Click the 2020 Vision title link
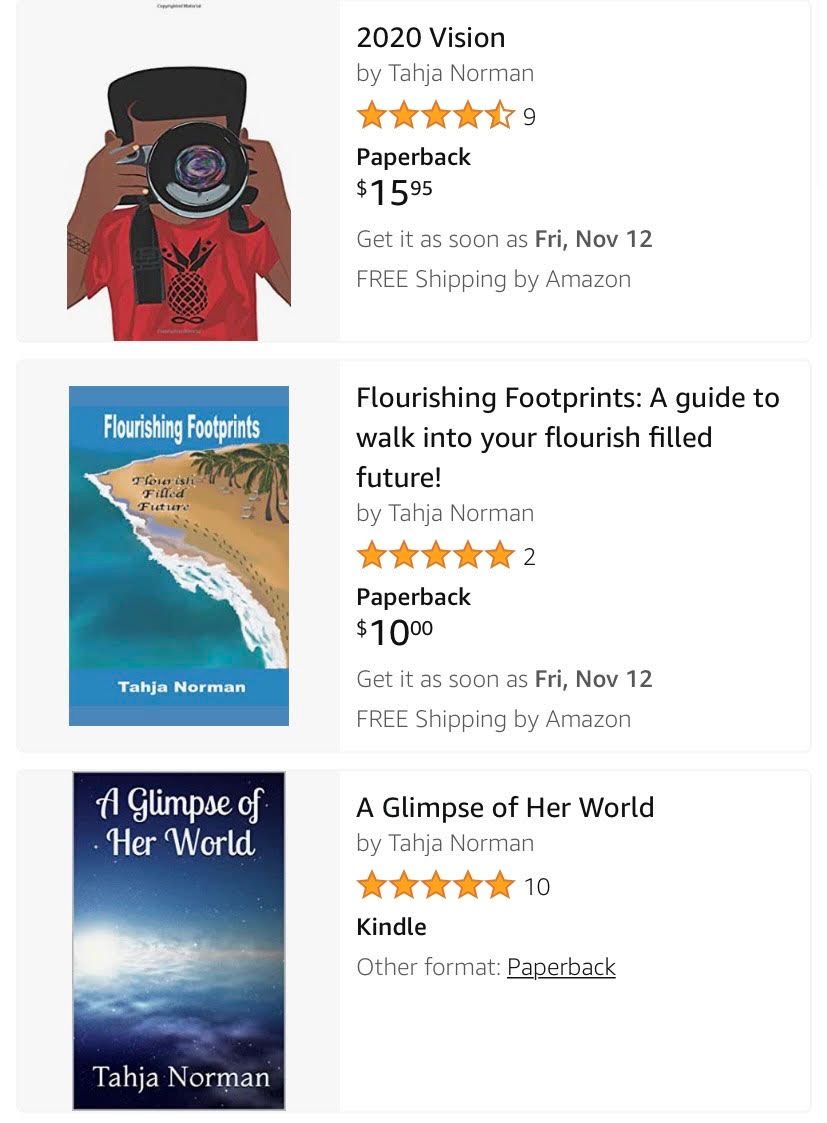This screenshot has width=827, height=1123. tap(431, 38)
